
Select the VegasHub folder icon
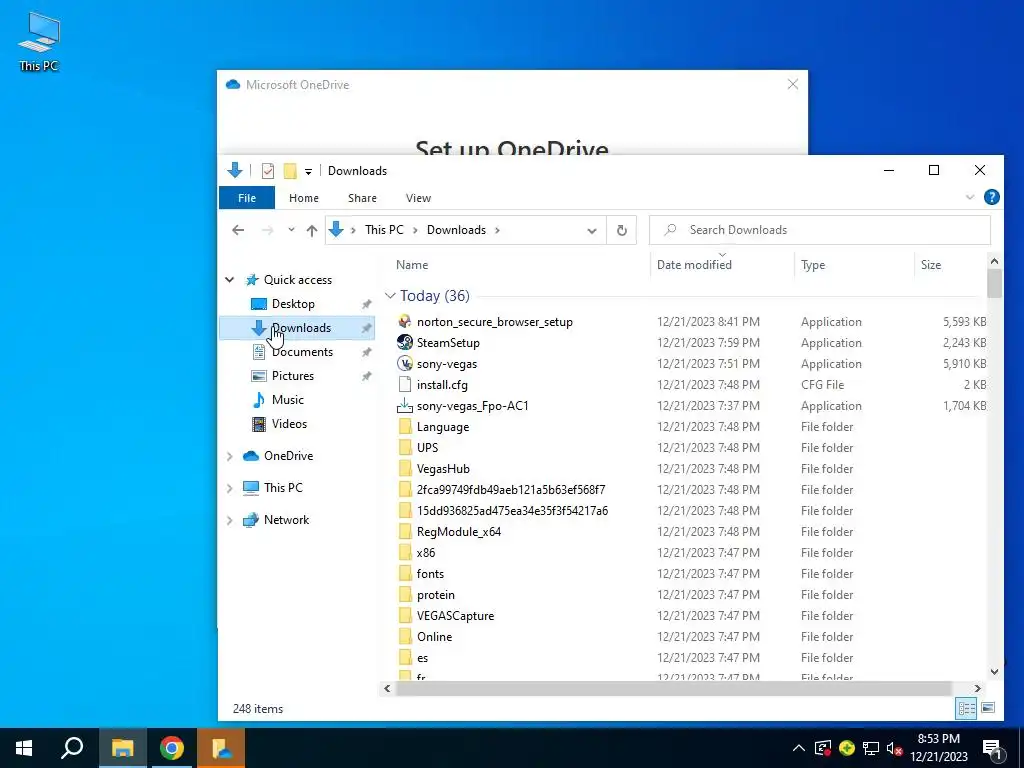tap(405, 468)
